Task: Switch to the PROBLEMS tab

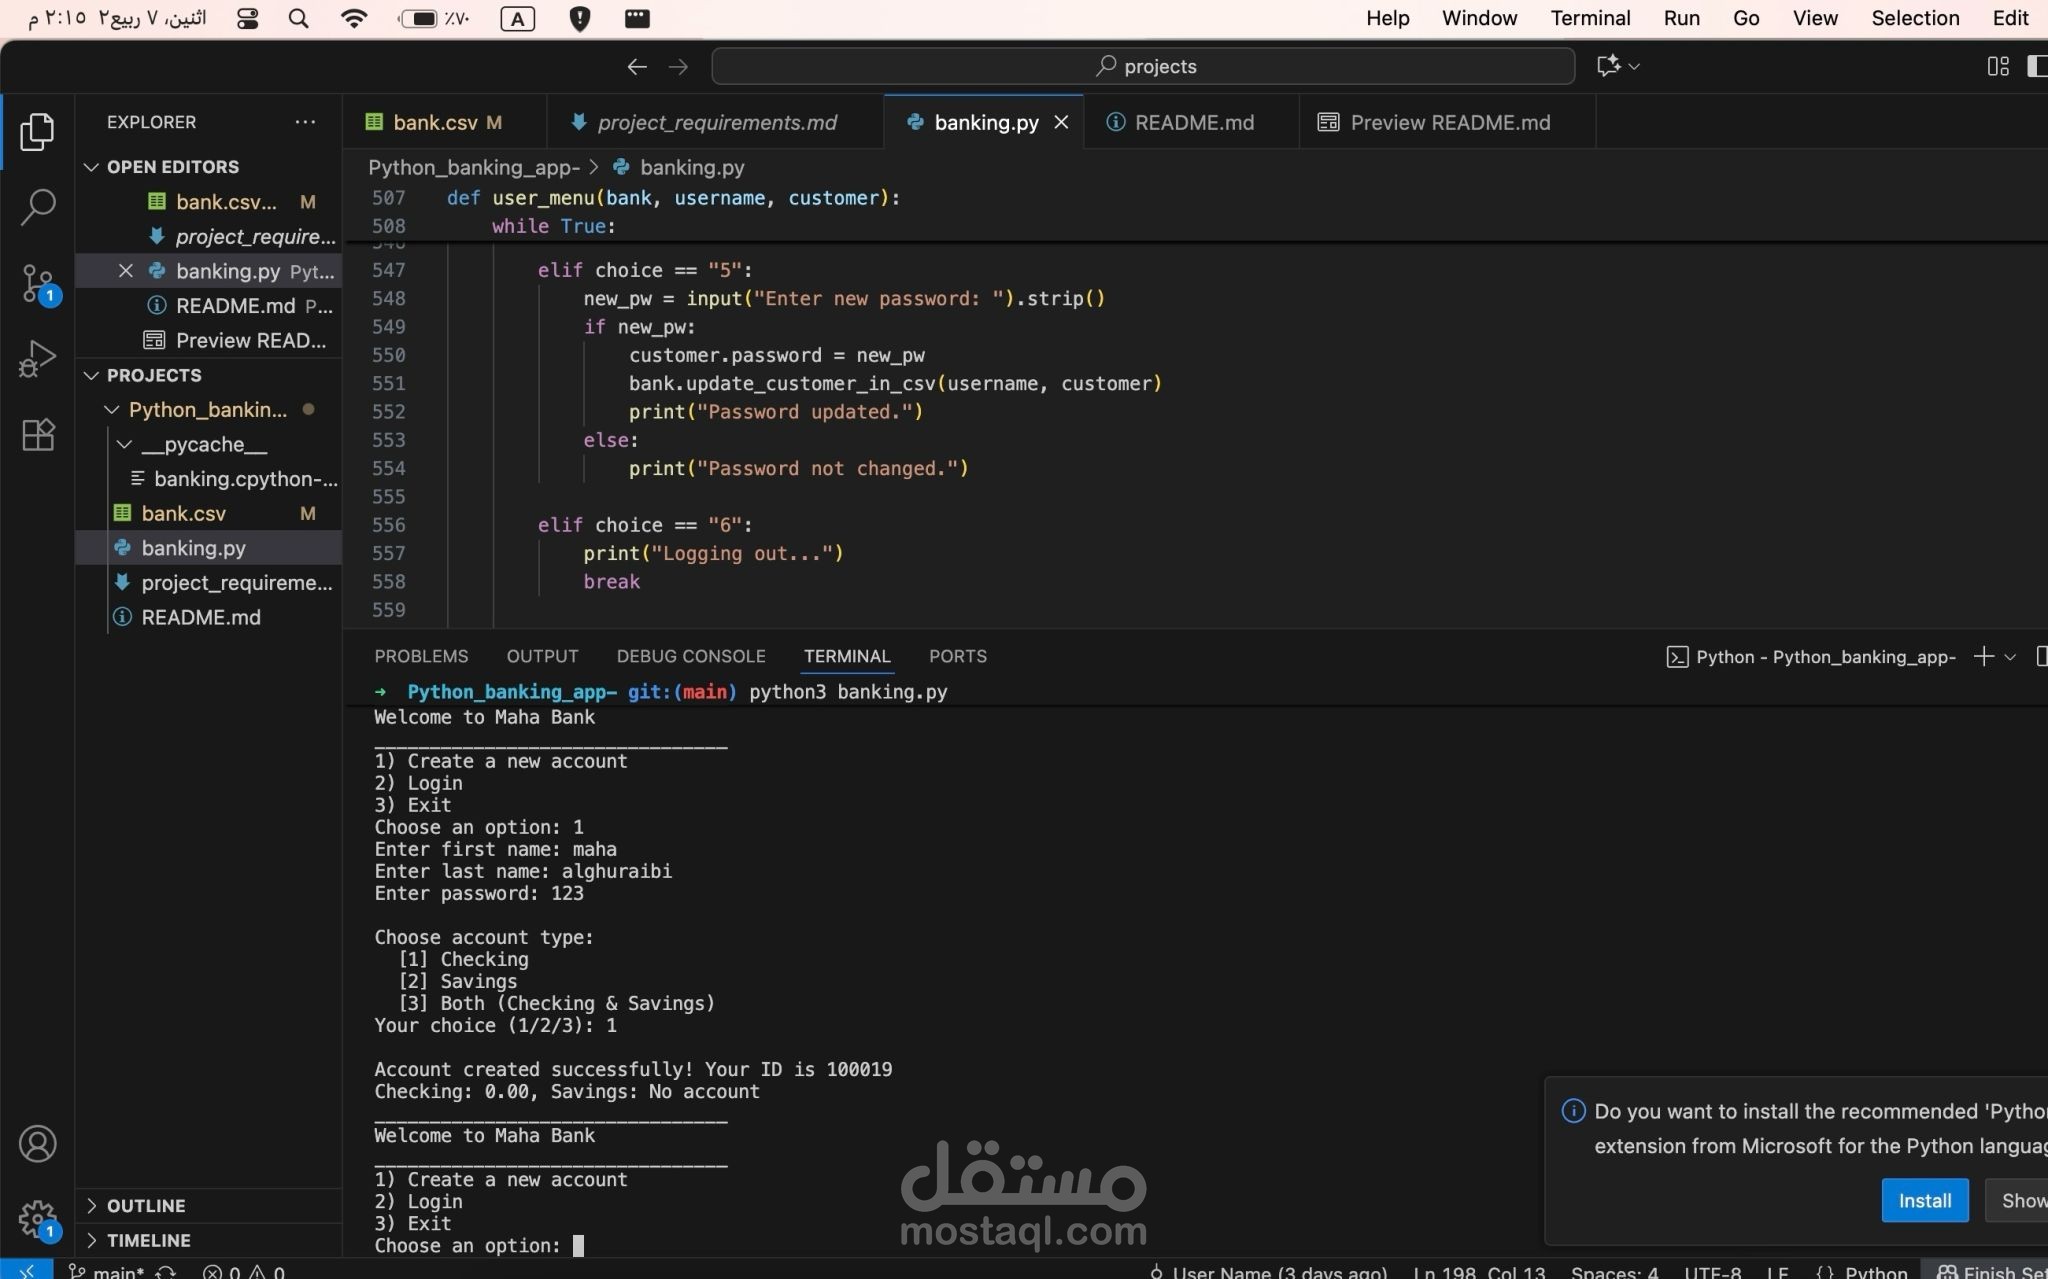Action: [x=421, y=656]
